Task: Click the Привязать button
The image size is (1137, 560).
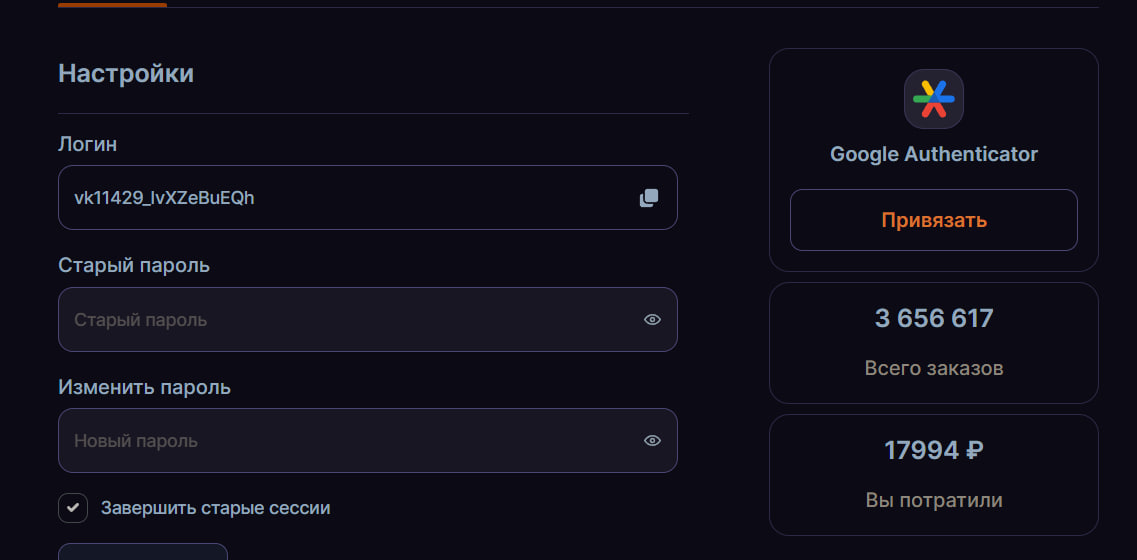Action: (934, 220)
